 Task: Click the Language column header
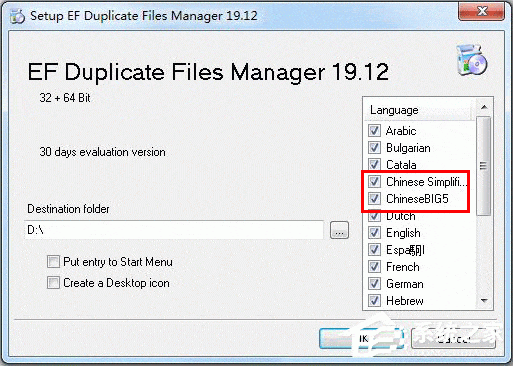tap(420, 110)
